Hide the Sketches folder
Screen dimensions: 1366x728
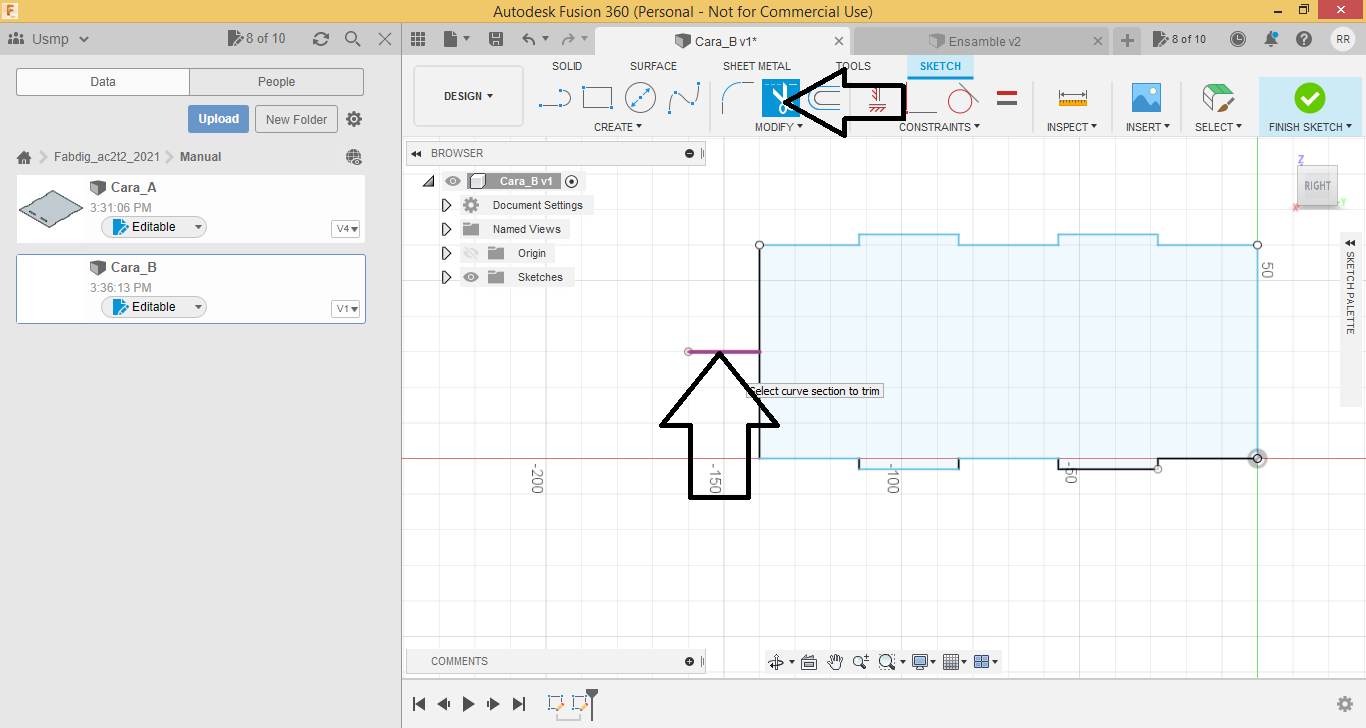[x=471, y=277]
